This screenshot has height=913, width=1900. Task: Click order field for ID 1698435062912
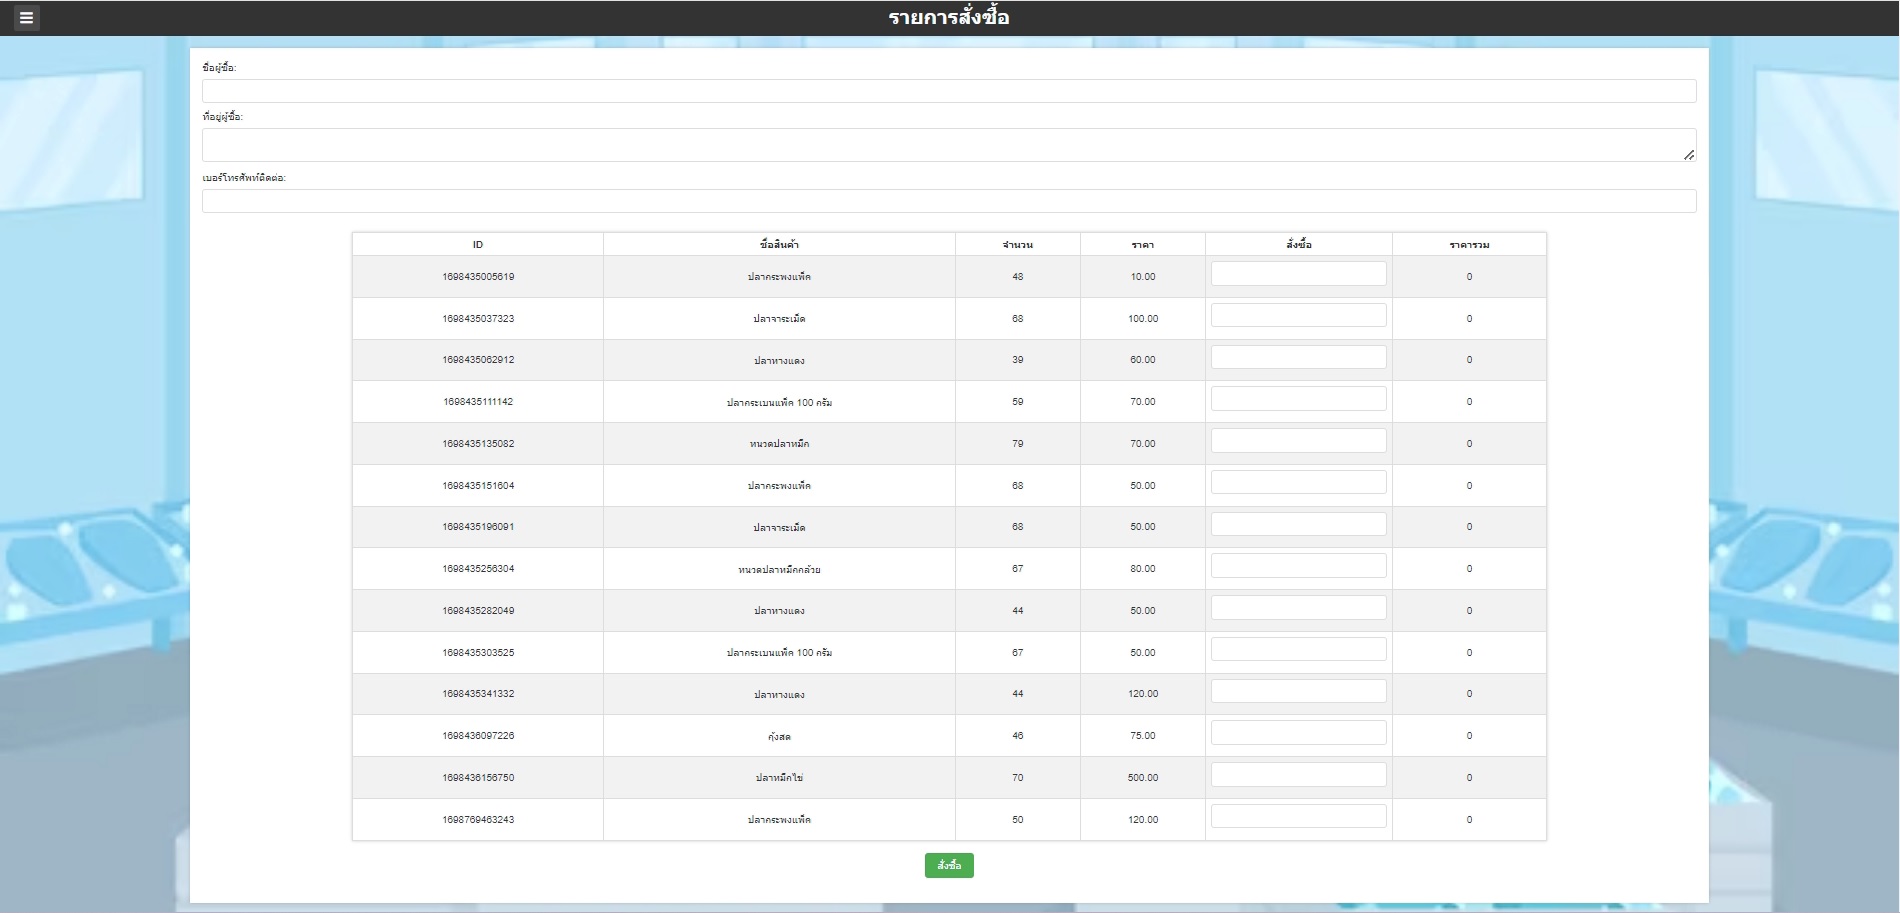click(1298, 357)
